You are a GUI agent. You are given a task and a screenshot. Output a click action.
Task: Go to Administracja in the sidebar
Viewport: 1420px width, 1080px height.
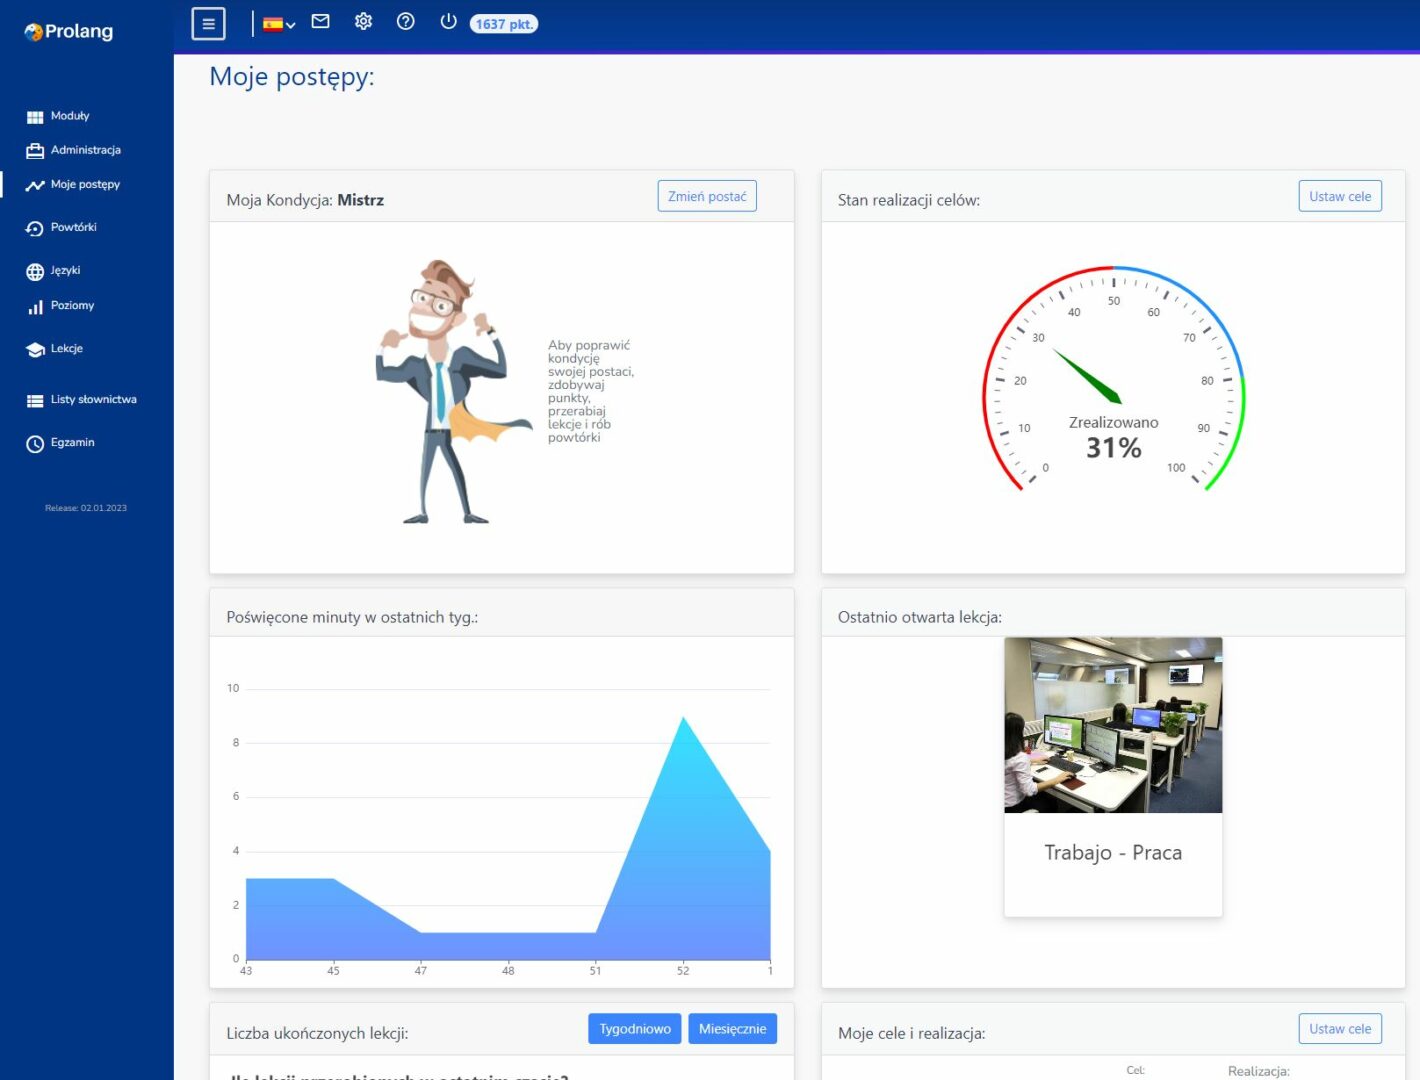point(85,150)
